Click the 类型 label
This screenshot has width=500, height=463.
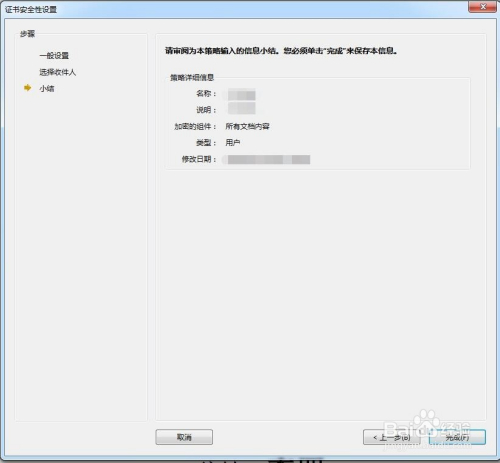[x=206, y=143]
